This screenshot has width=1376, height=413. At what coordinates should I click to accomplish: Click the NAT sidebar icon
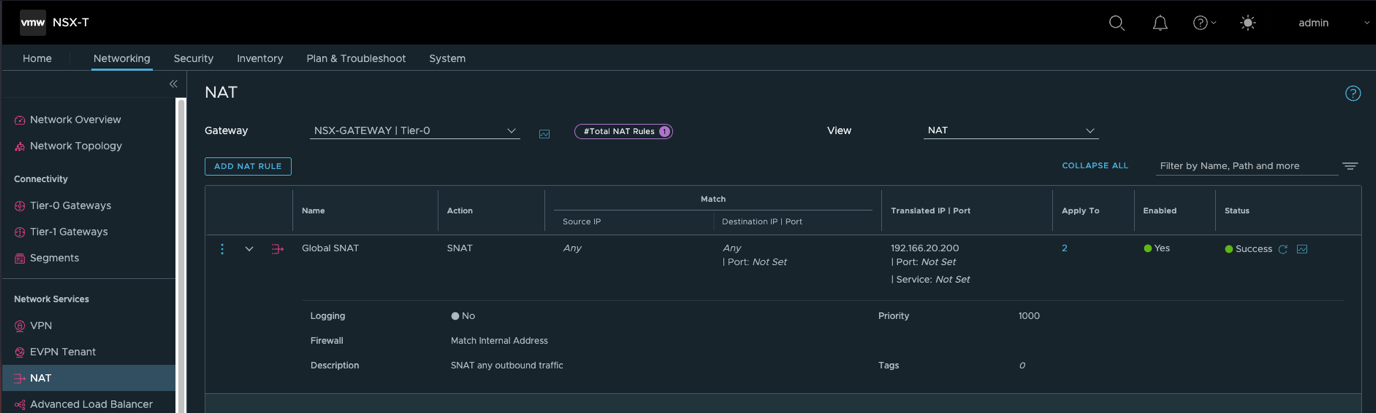[20, 379]
